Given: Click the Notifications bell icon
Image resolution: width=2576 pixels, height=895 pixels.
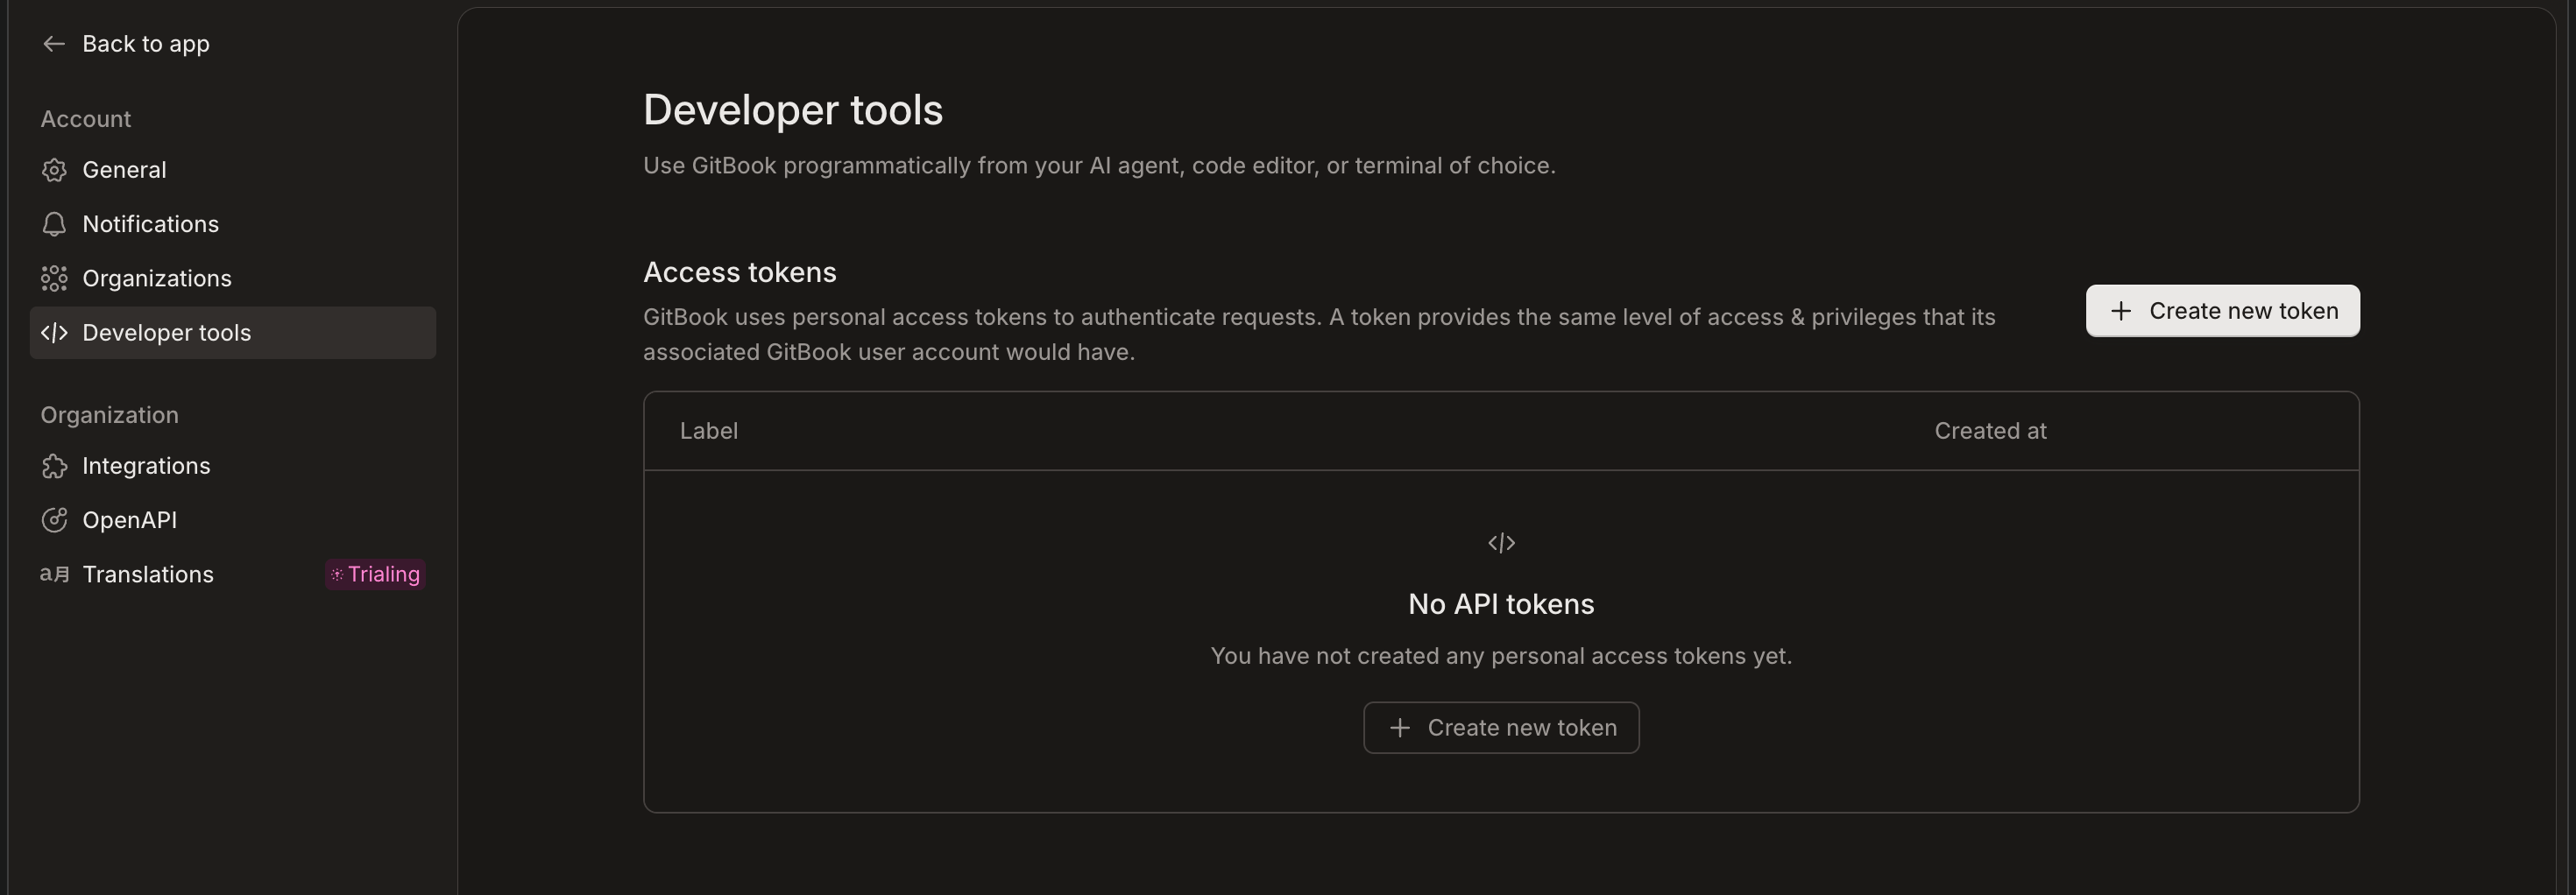Looking at the screenshot, I should tap(54, 224).
